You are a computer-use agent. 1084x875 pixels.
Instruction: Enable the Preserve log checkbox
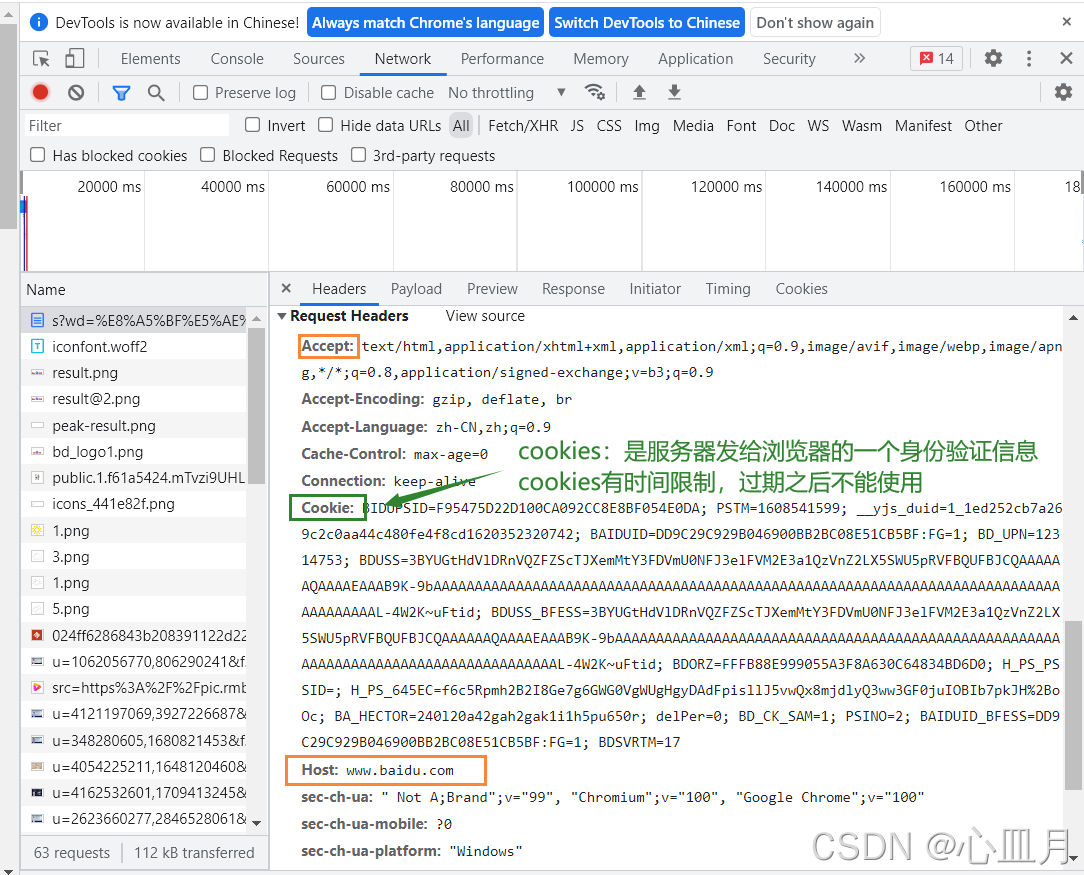200,93
